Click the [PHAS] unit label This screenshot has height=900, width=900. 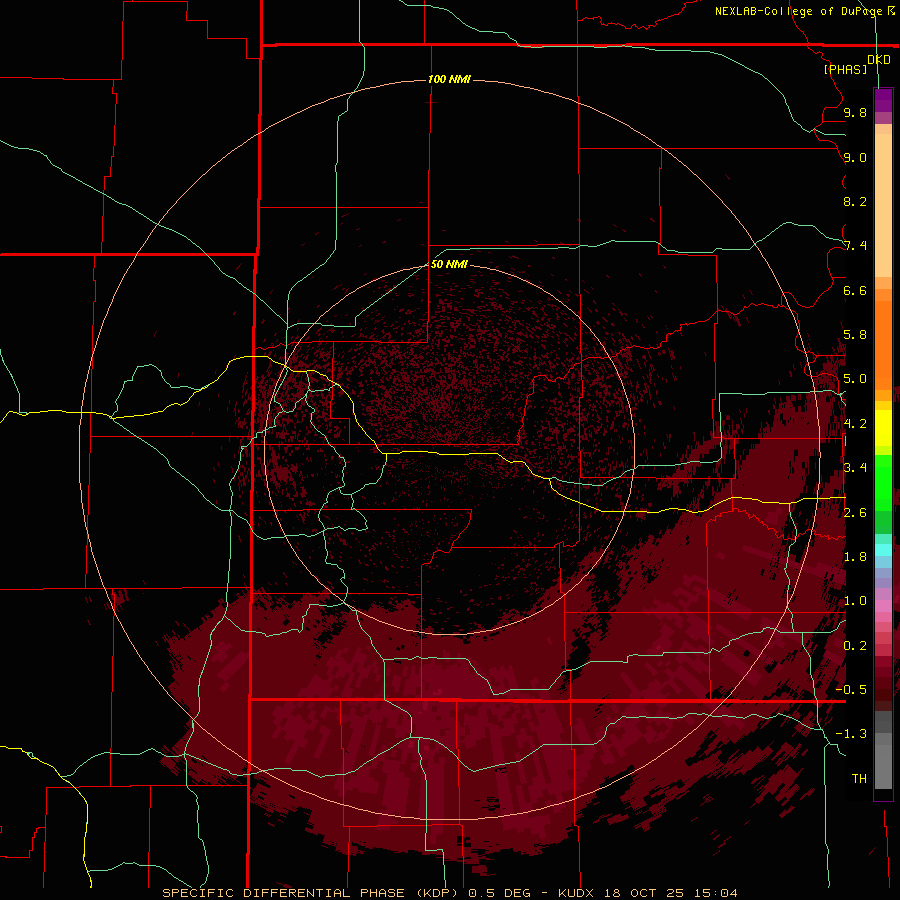coord(845,69)
